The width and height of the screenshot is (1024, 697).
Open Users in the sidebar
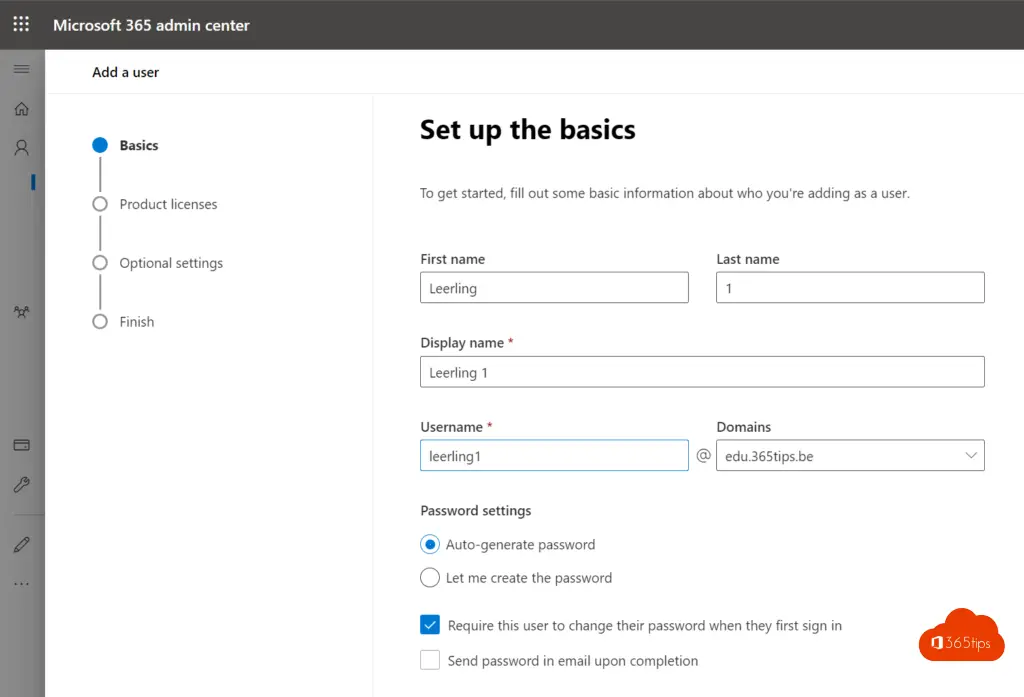(22, 148)
